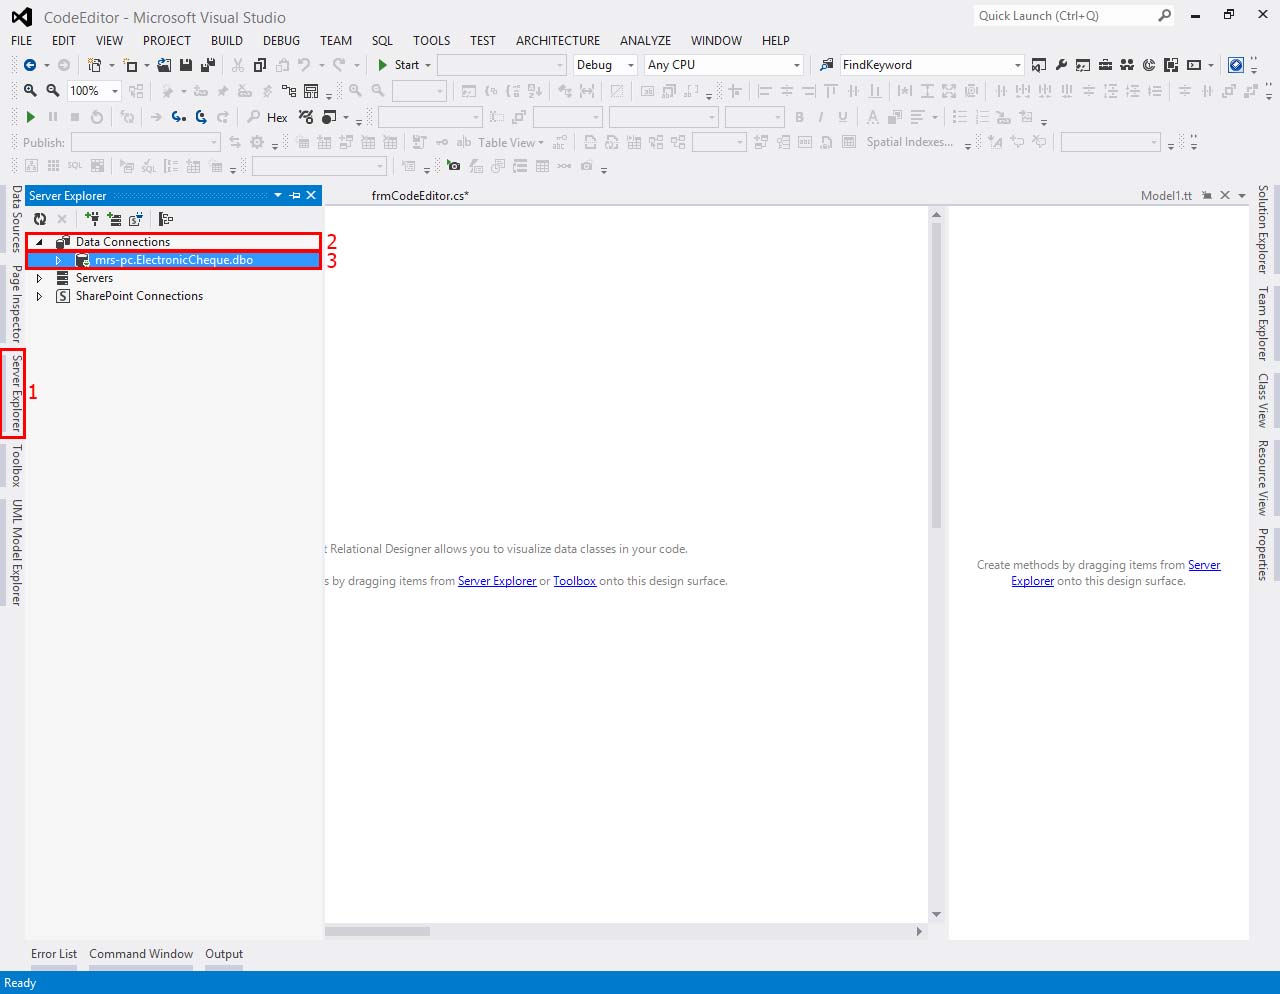
Task: Open the SQL menu
Action: click(382, 41)
